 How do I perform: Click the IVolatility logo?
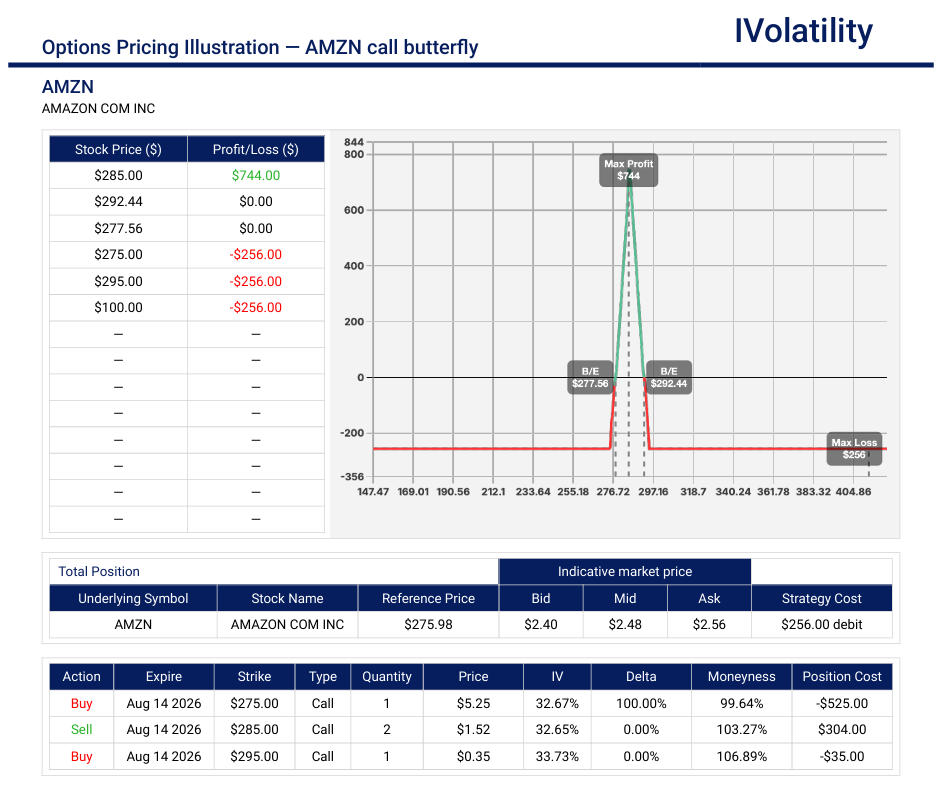coord(803,31)
